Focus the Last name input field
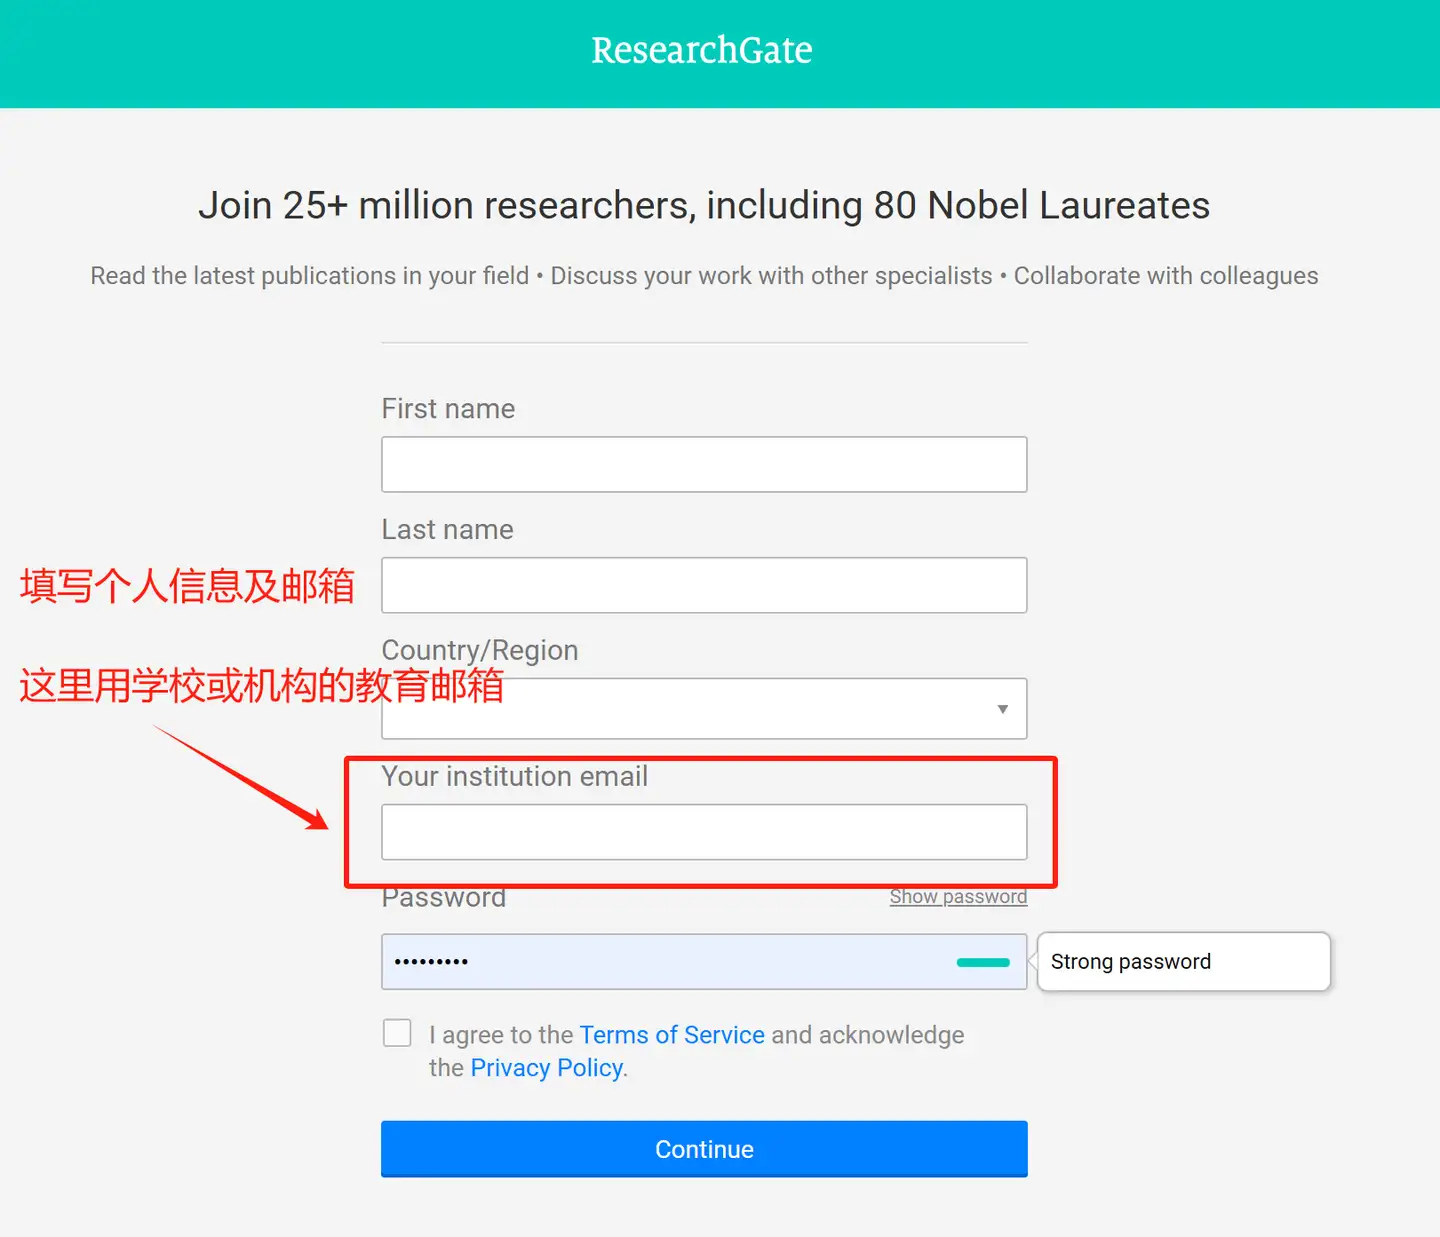This screenshot has width=1440, height=1237. click(704, 585)
